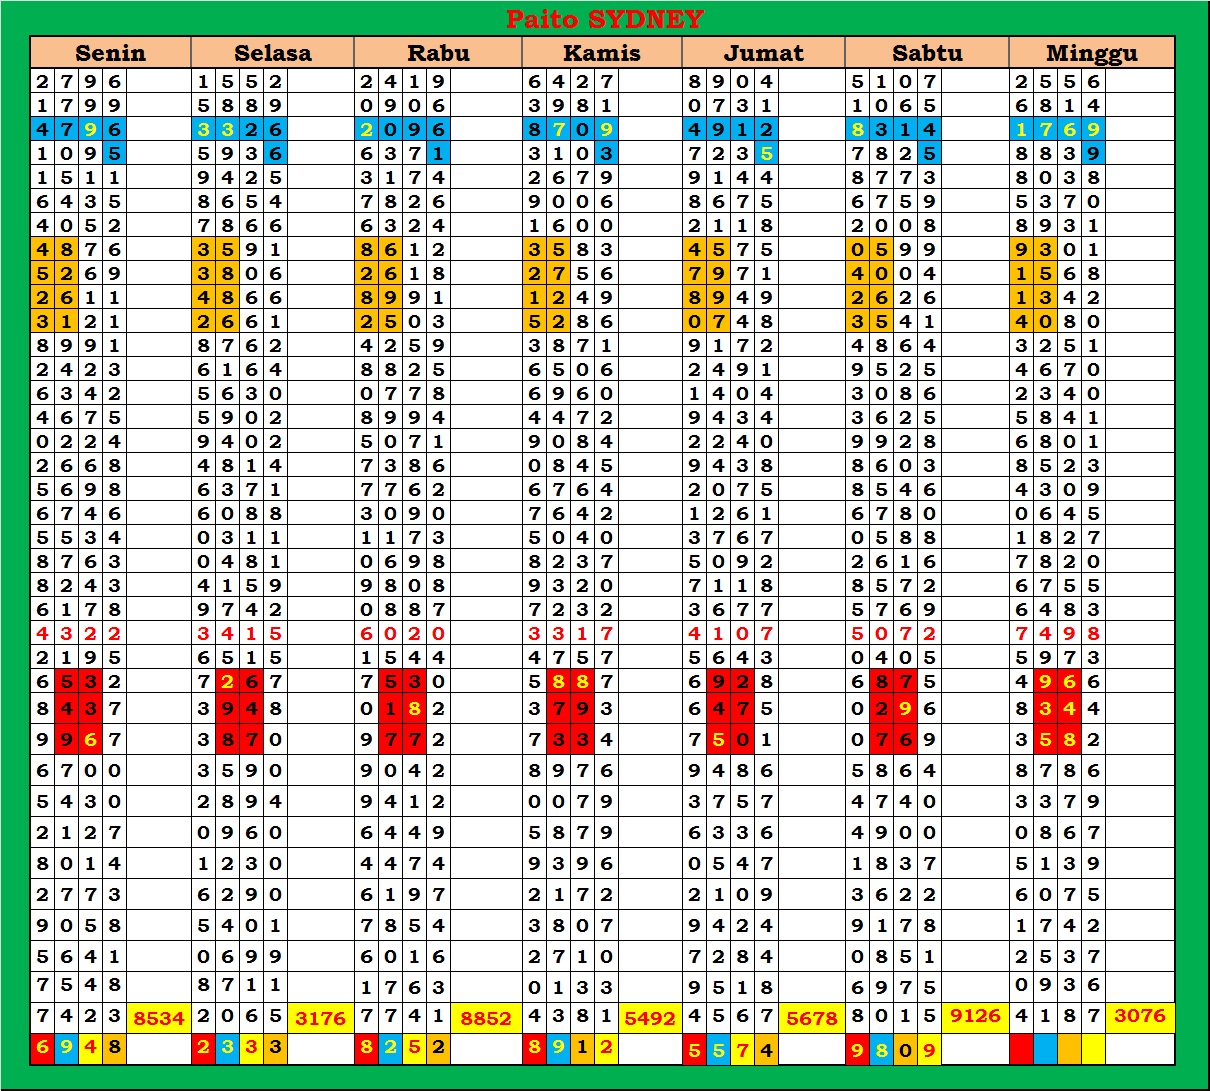Click the yellow 3176 cell in Selasa
This screenshot has height=1091, width=1210.
tap(320, 1018)
